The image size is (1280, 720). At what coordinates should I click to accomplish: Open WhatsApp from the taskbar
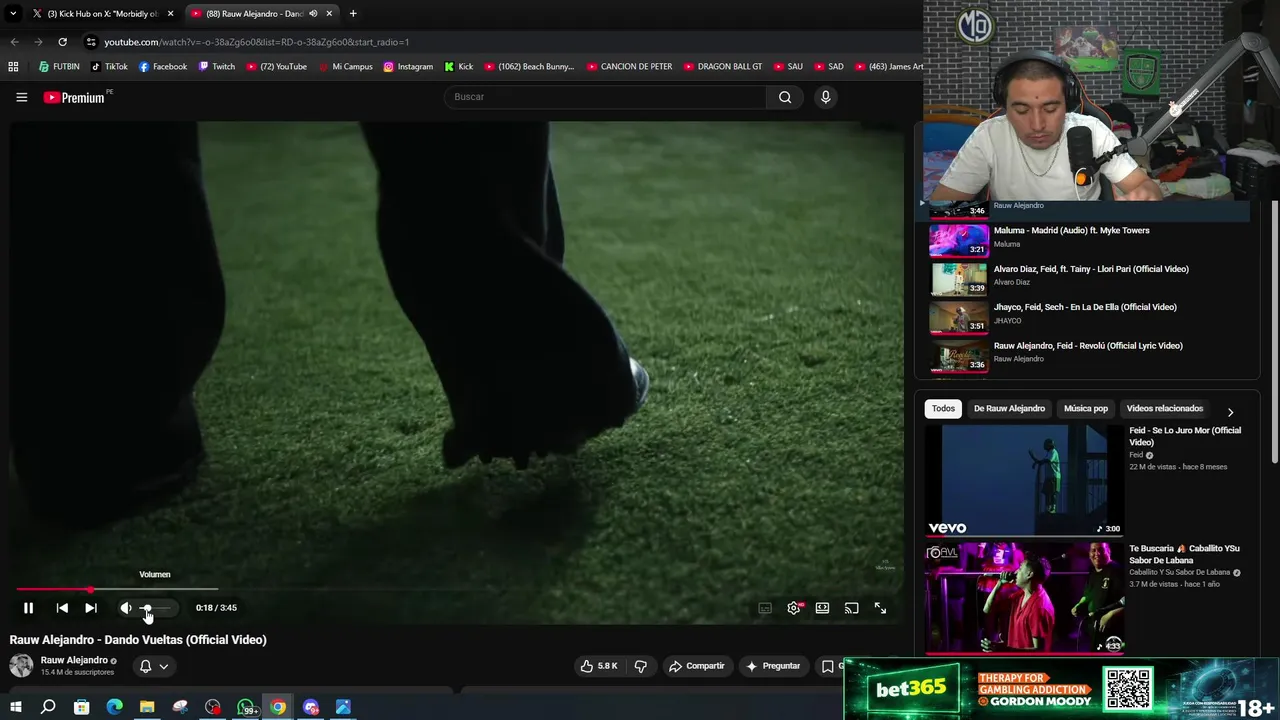246,707
